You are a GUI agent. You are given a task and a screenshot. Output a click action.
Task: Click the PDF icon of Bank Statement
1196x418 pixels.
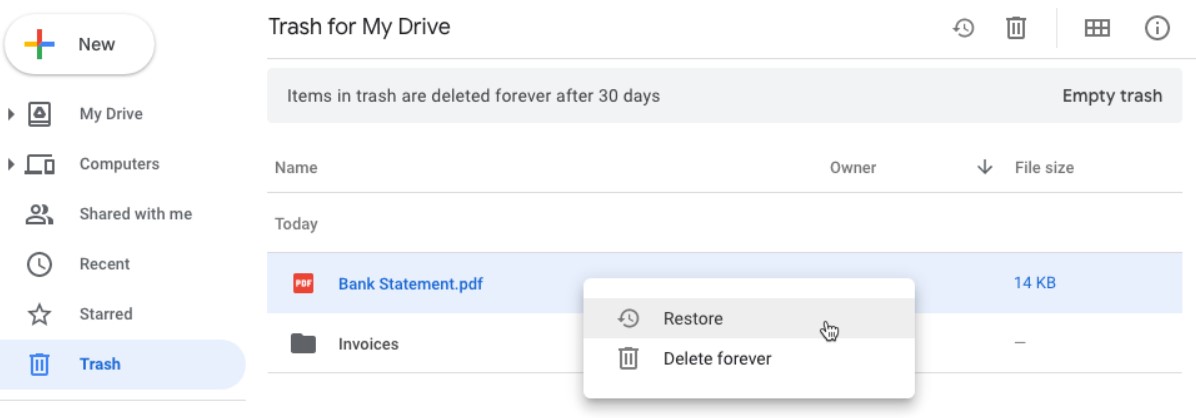[303, 284]
